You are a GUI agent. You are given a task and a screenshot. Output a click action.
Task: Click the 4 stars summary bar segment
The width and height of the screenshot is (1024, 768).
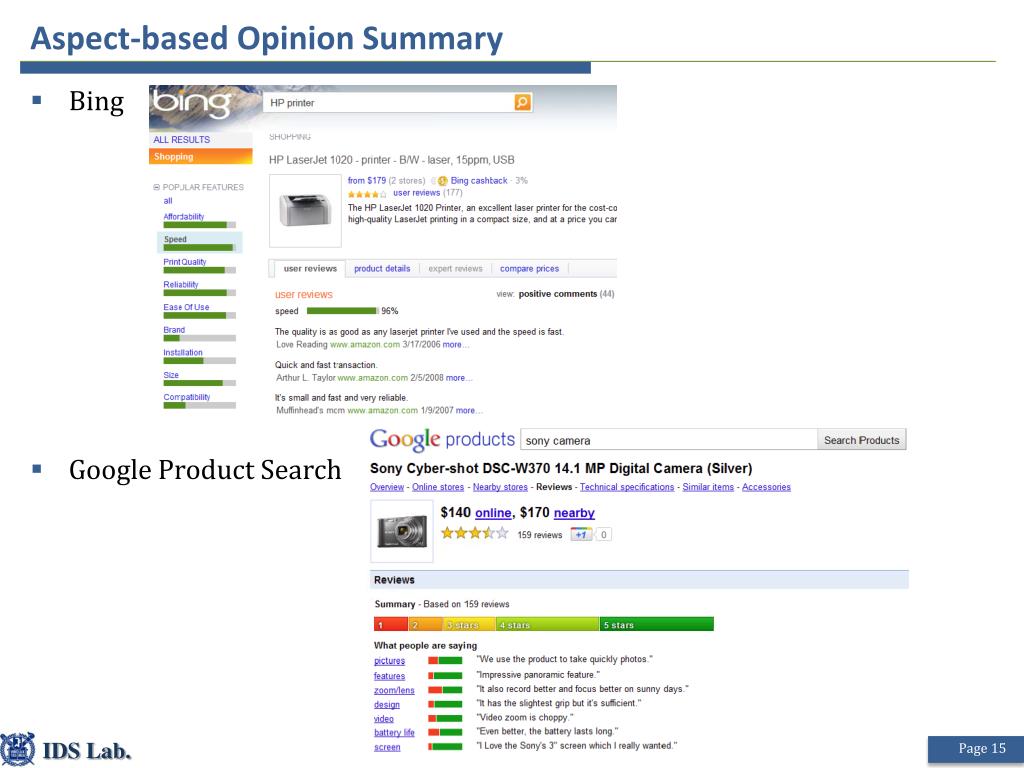point(547,625)
